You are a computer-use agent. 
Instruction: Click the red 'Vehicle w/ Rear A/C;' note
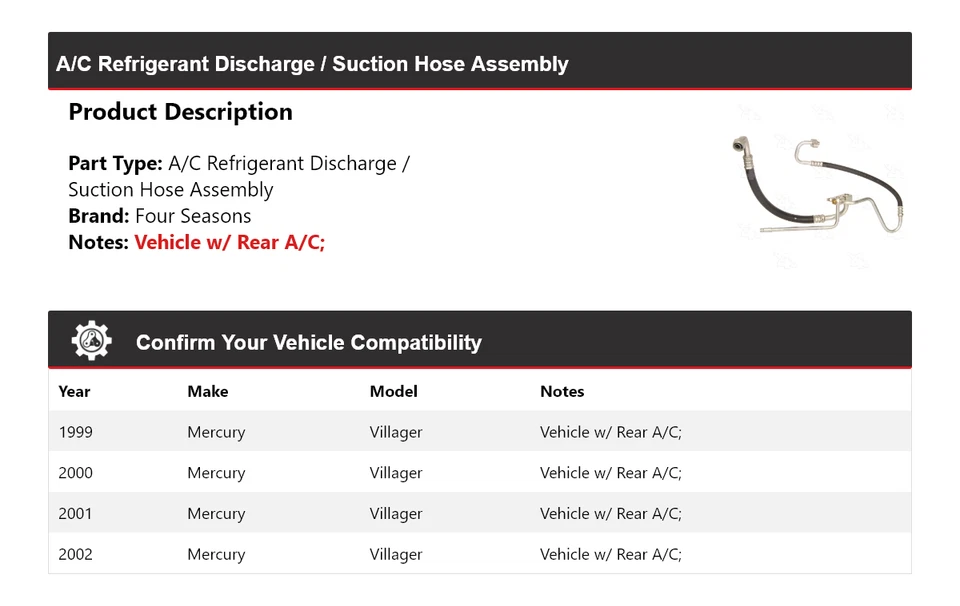229,242
